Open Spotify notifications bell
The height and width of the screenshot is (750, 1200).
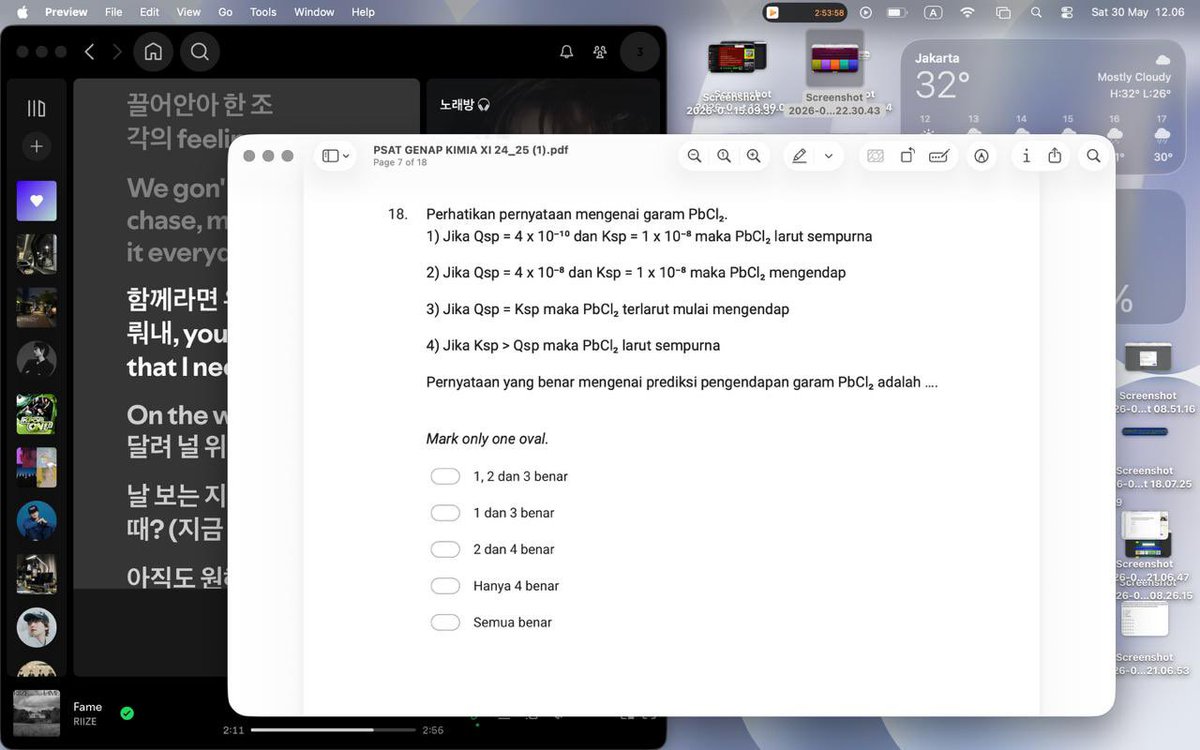click(567, 52)
